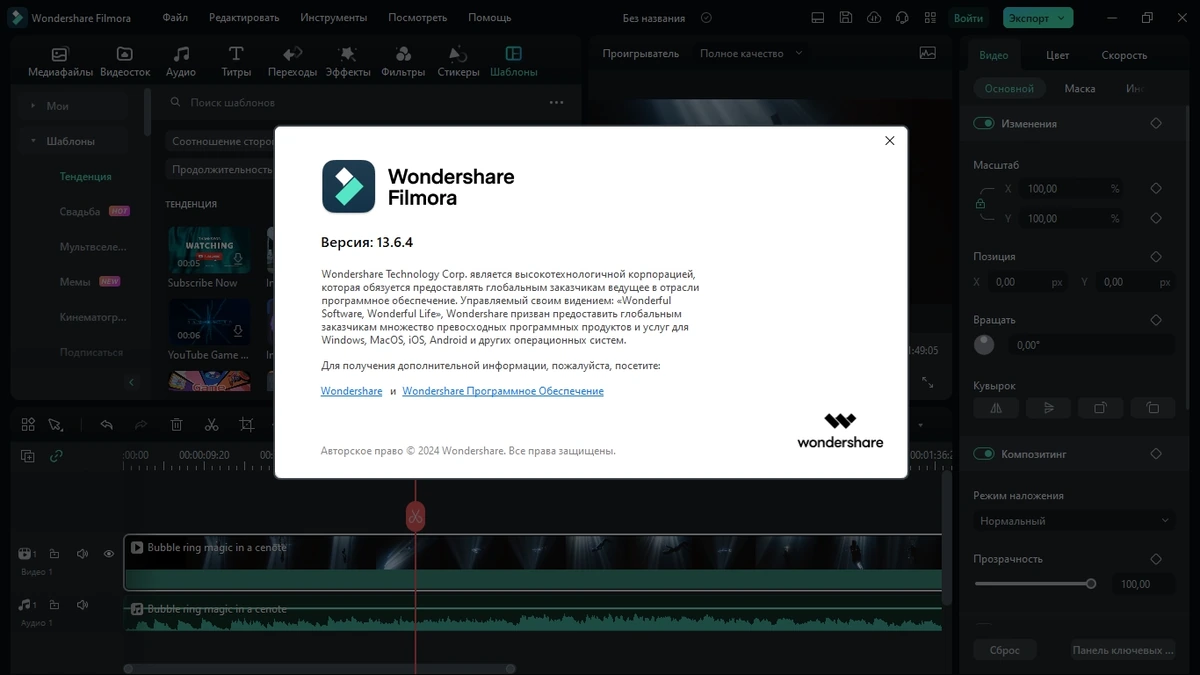Open the Файл menu

pyautogui.click(x=175, y=18)
